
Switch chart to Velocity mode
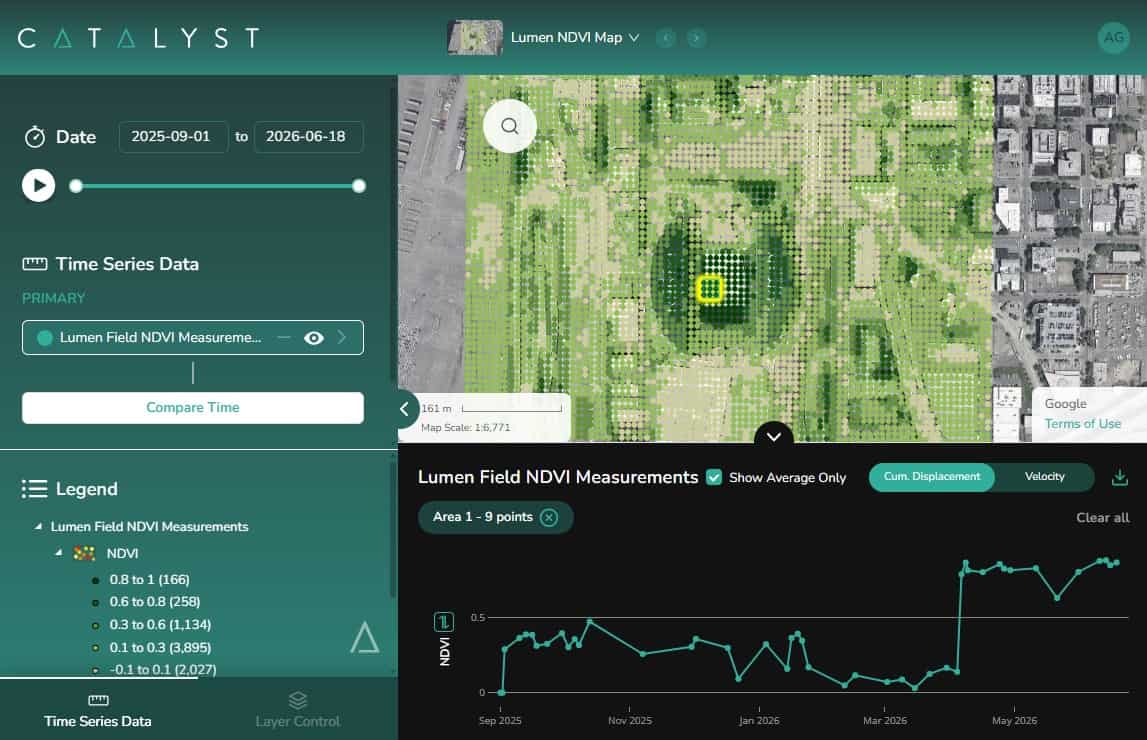tap(1044, 477)
